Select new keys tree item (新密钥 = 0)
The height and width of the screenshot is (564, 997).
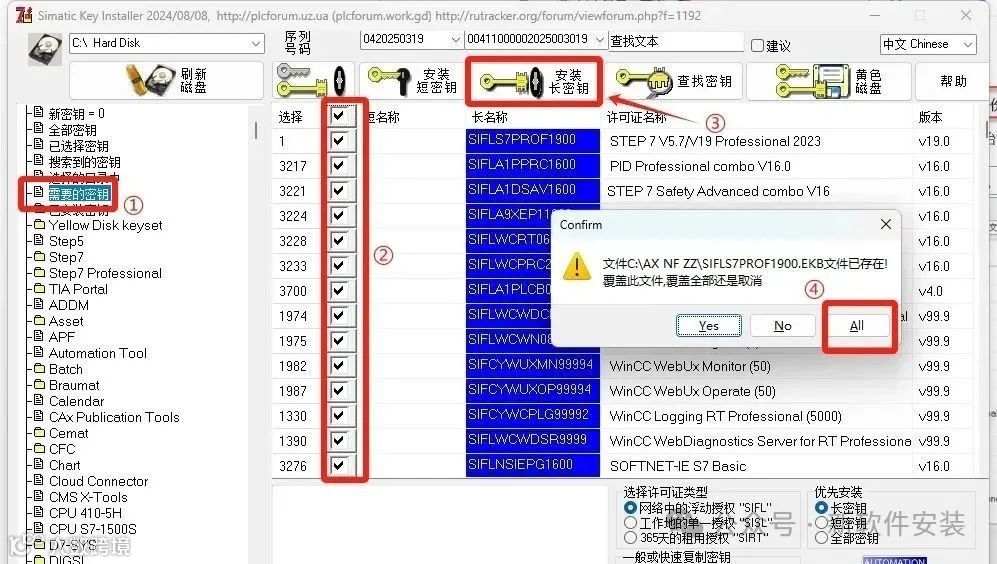(x=76, y=114)
